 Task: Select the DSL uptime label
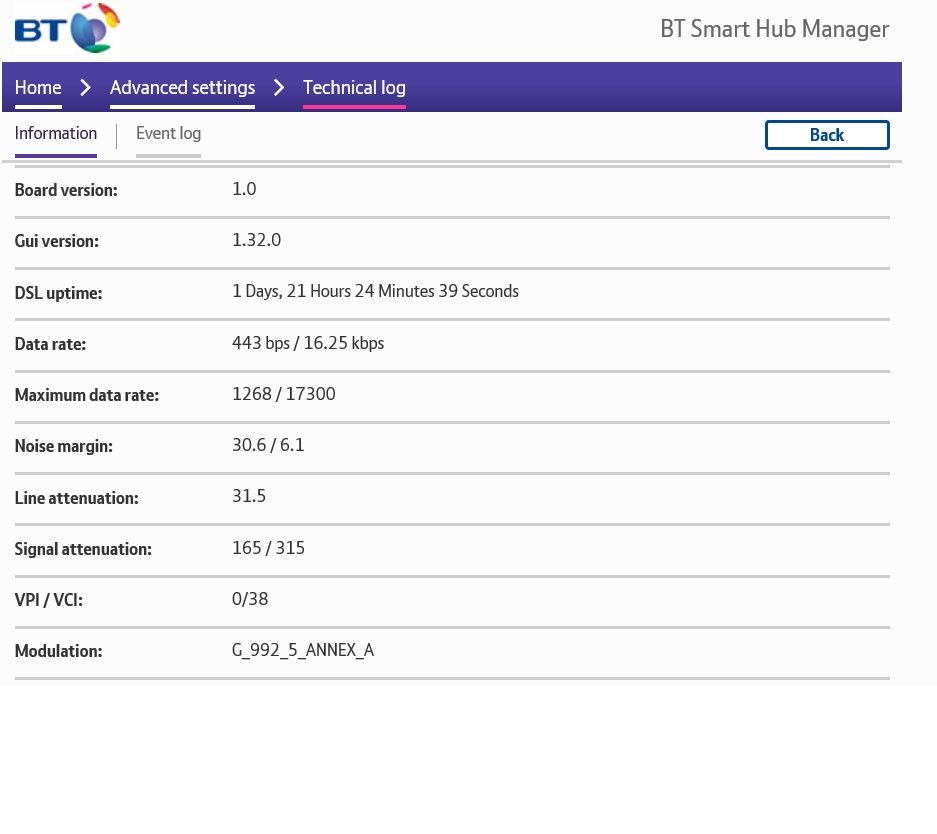[x=59, y=293]
